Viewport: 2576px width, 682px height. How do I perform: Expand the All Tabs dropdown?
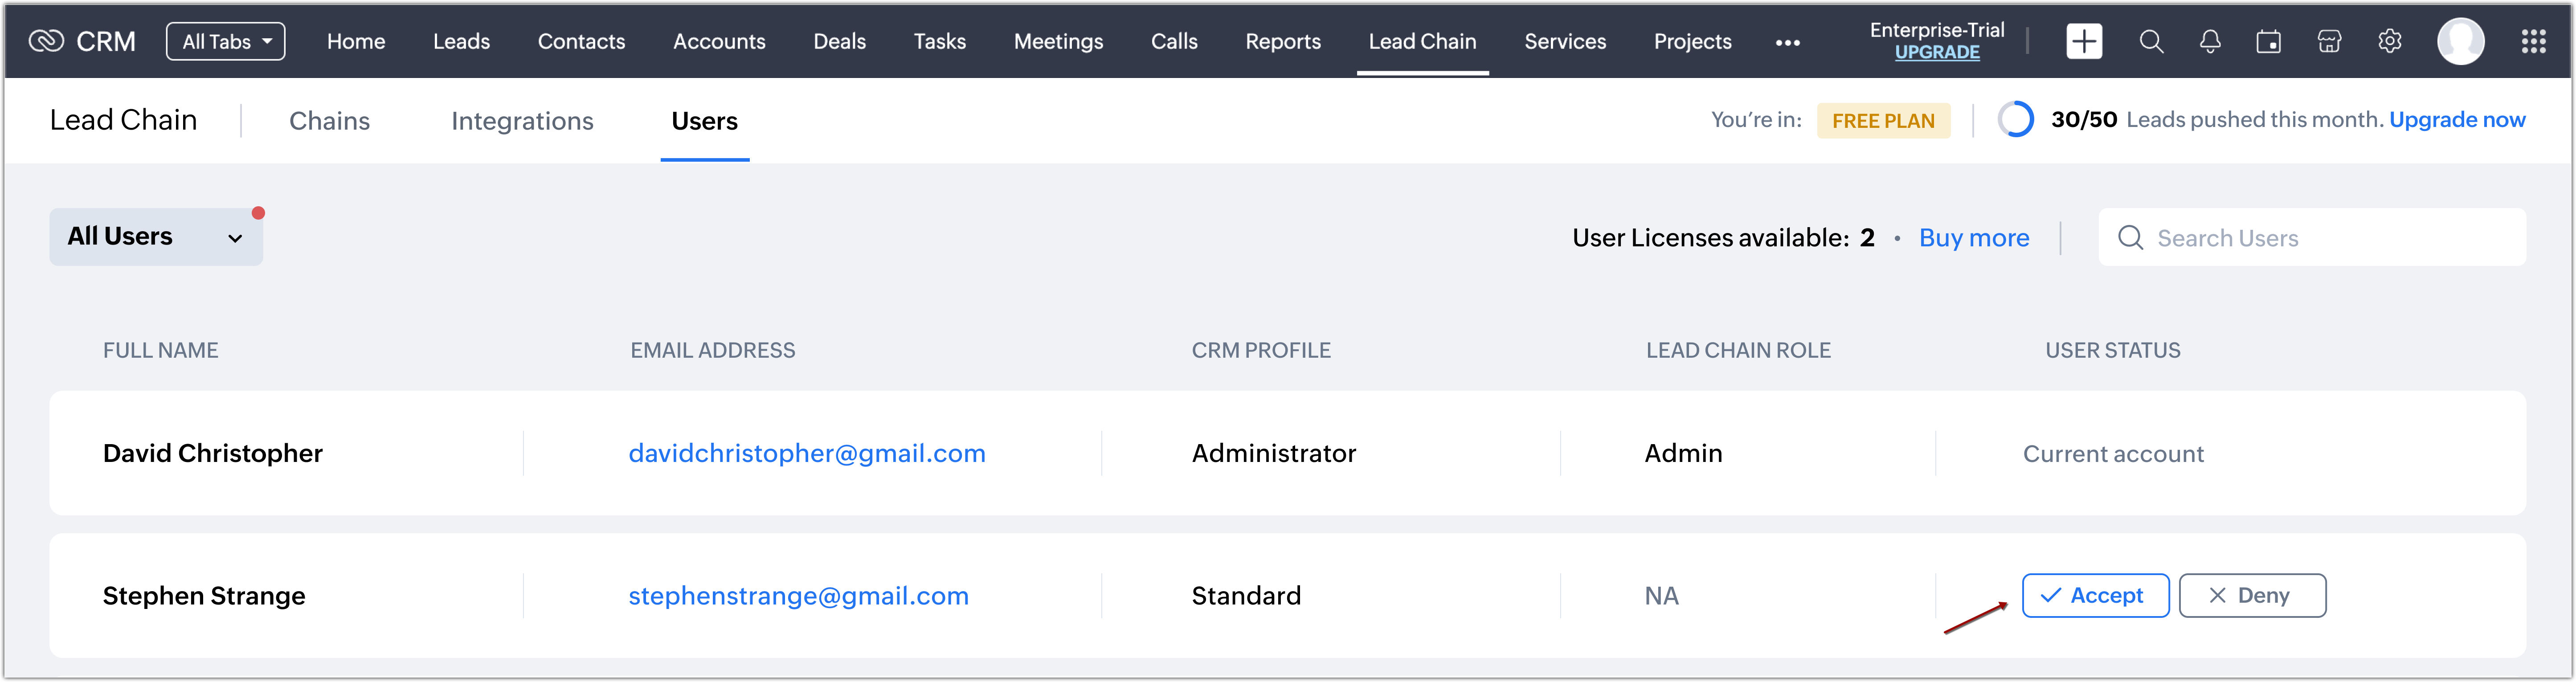click(x=226, y=41)
